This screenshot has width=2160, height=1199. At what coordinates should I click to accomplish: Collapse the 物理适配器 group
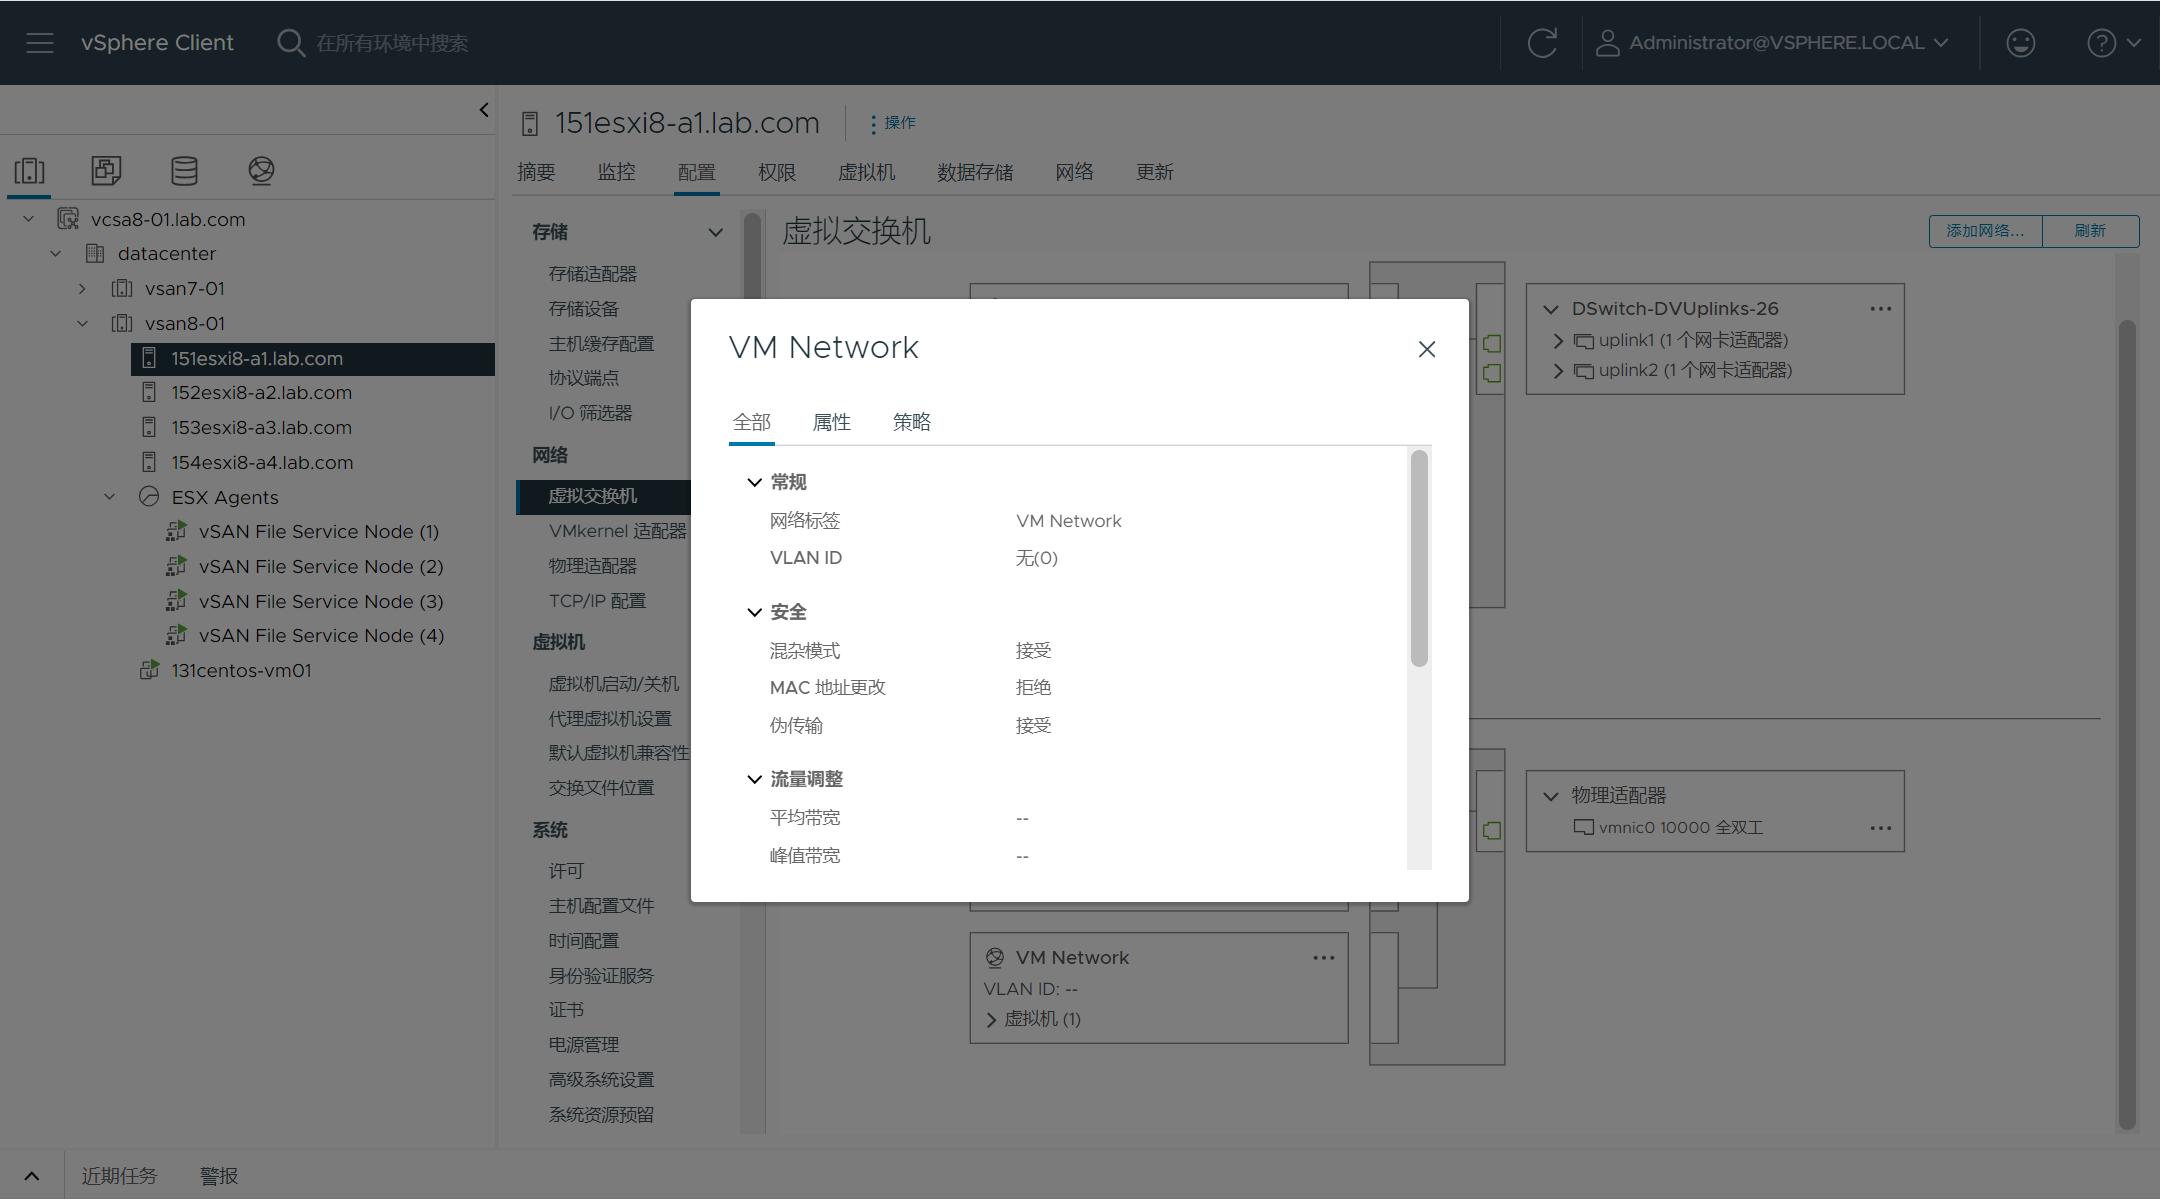click(1551, 797)
